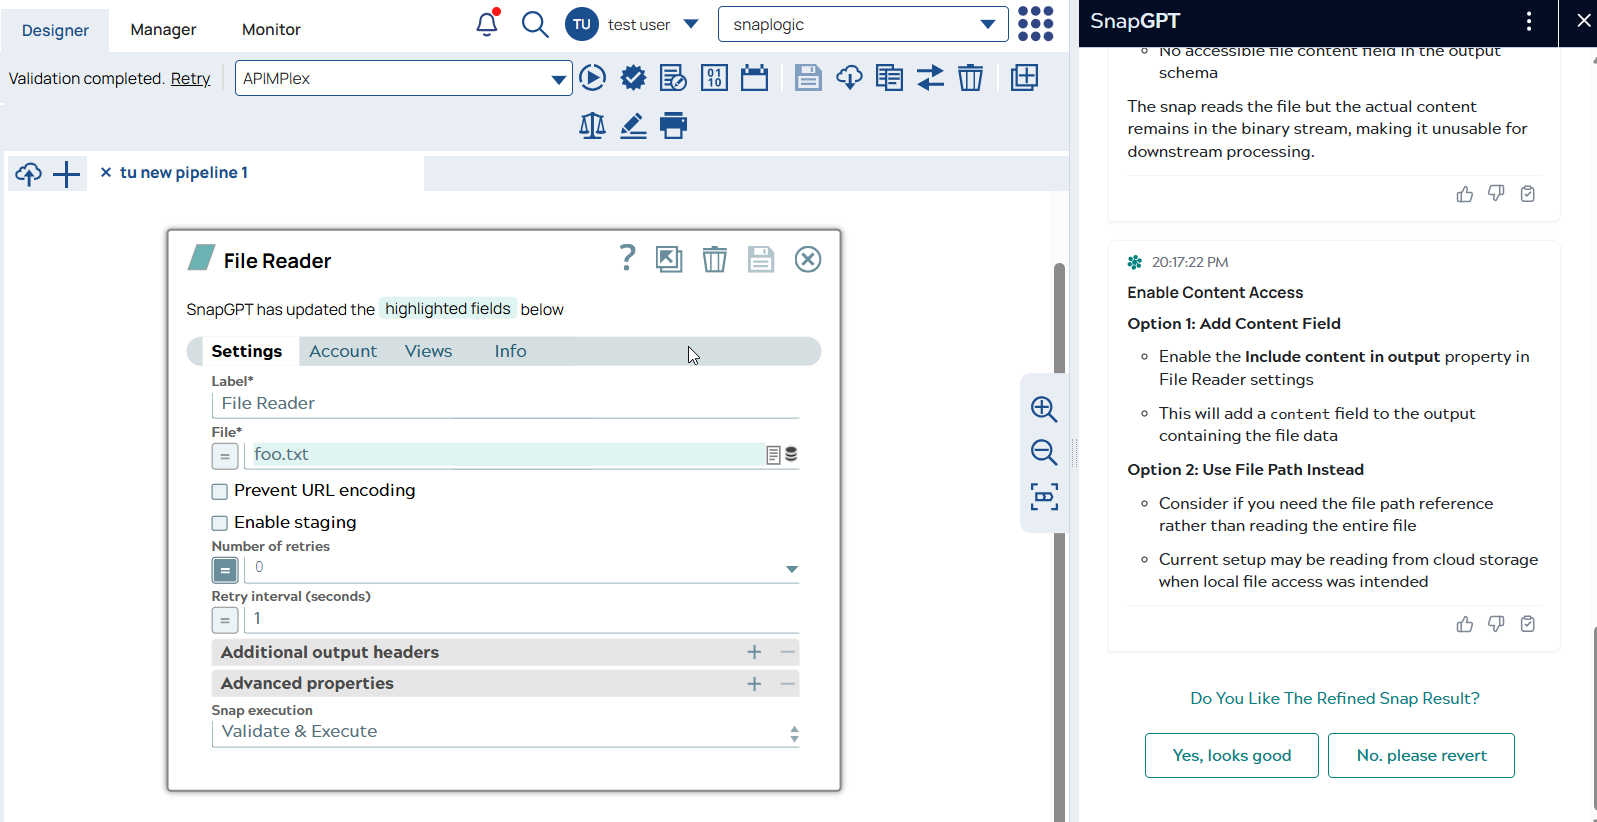Open the APIMPlex project dropdown

click(x=558, y=79)
